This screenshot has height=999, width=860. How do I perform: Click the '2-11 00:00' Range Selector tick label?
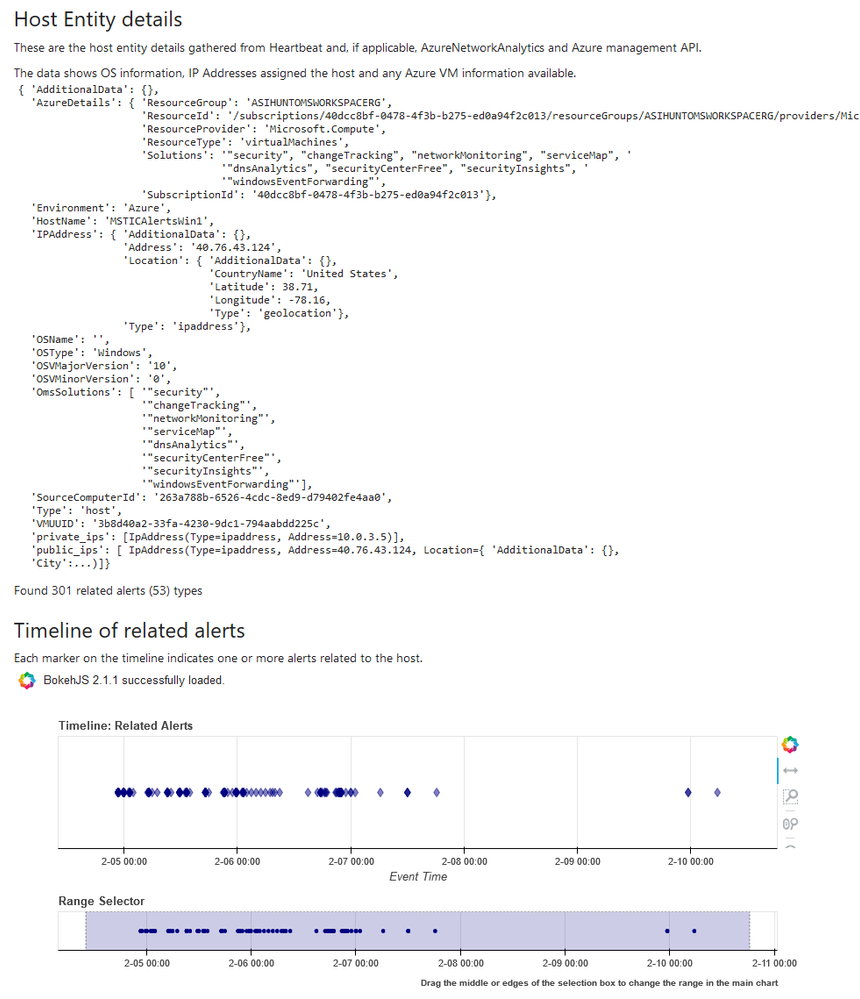(774, 963)
